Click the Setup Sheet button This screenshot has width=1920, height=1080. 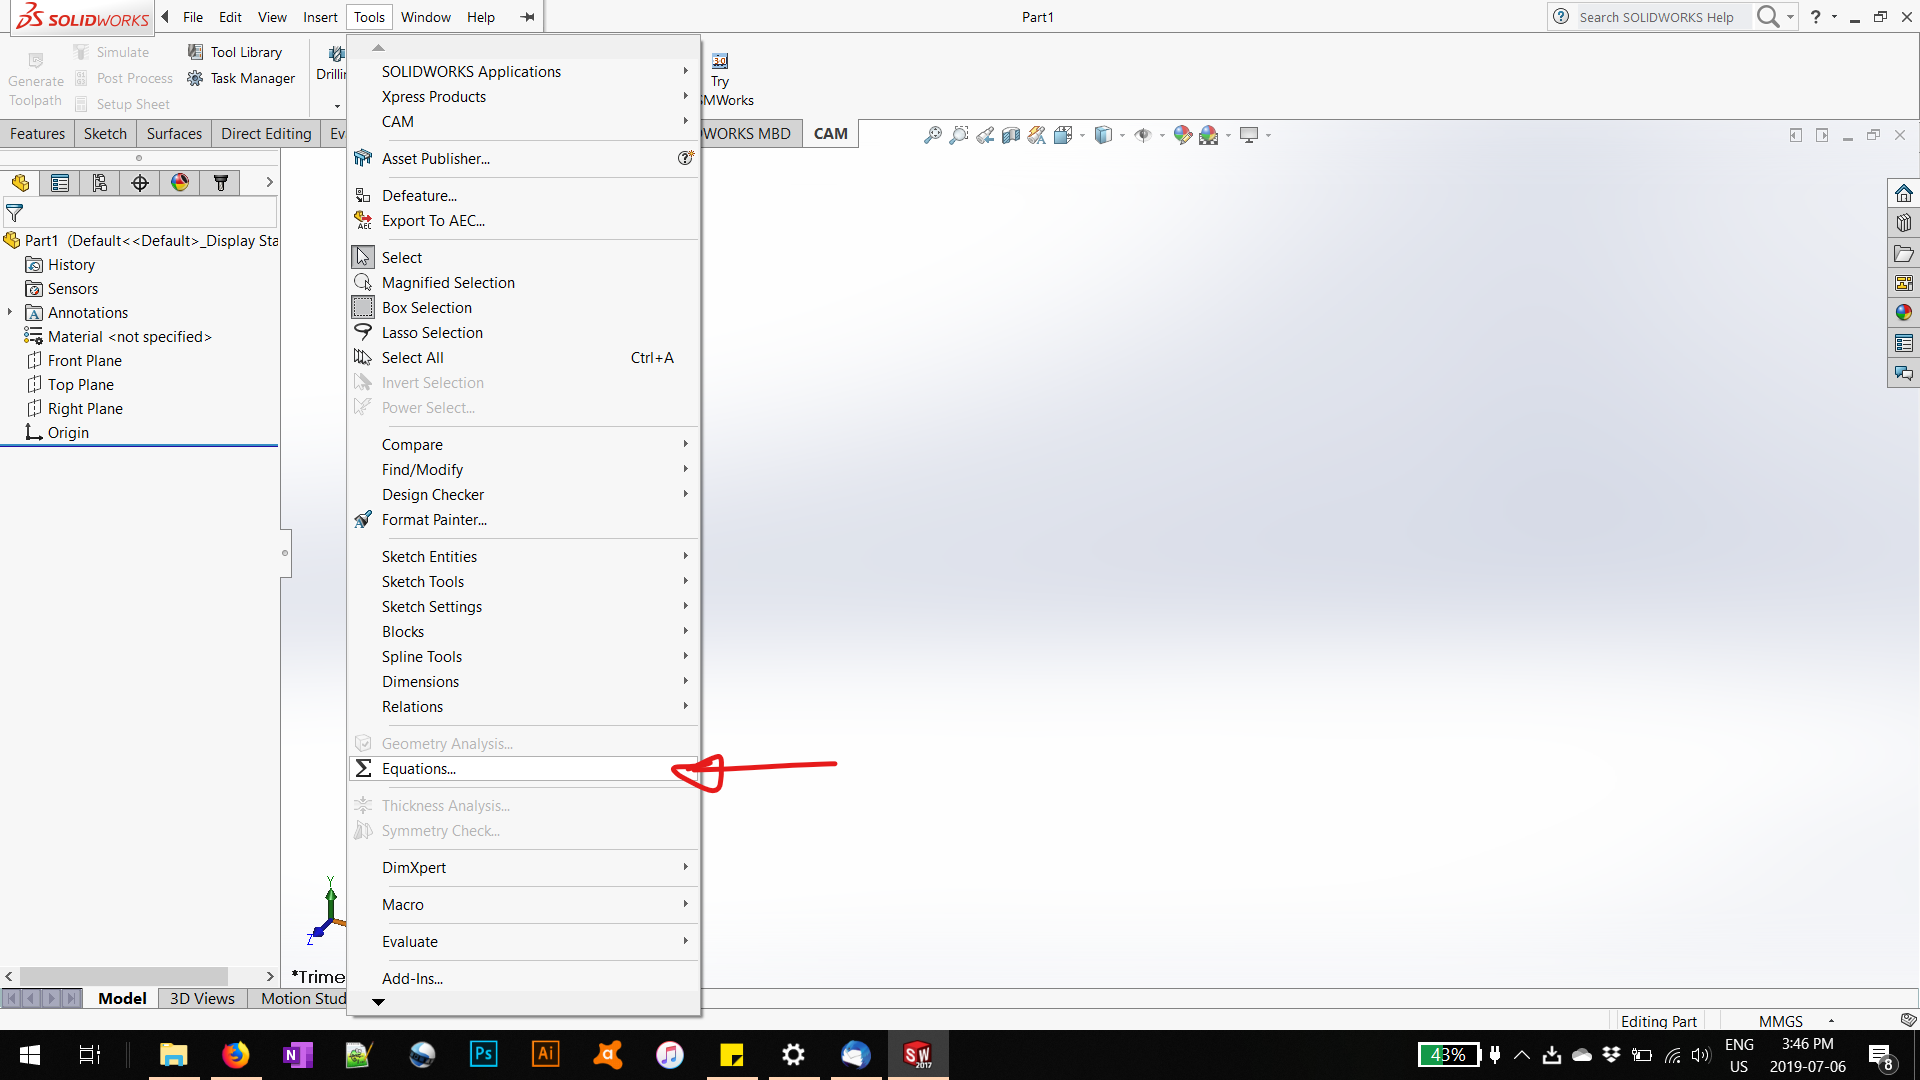pyautogui.click(x=133, y=103)
